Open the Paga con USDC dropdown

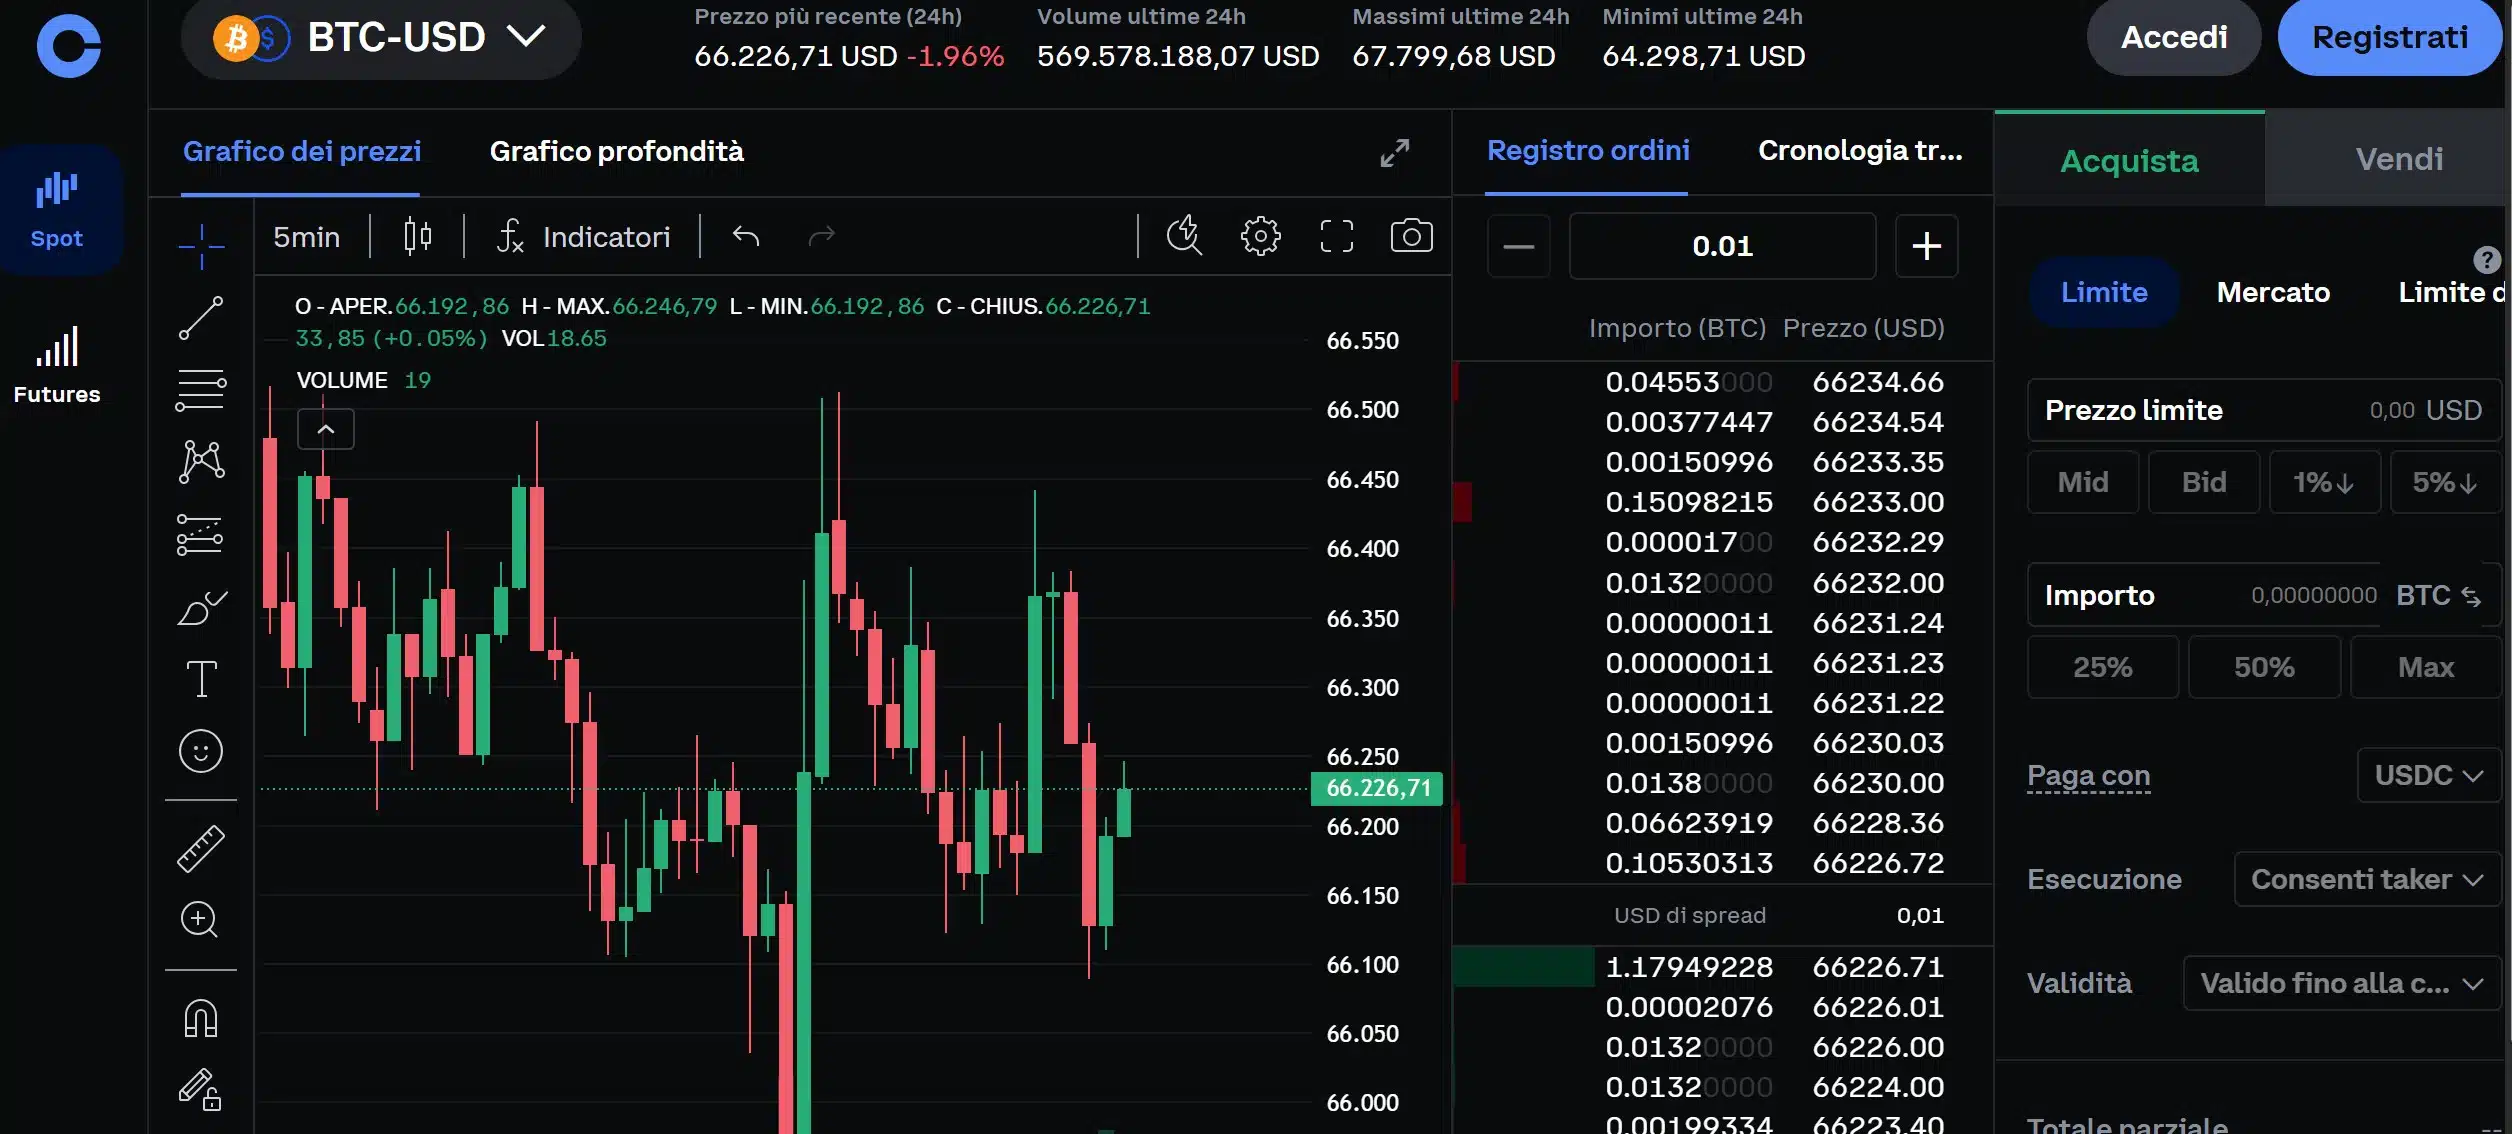coord(2428,775)
